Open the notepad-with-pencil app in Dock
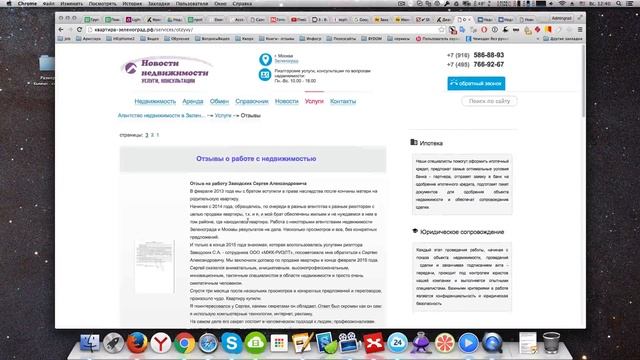640x360 pixels. (302, 343)
